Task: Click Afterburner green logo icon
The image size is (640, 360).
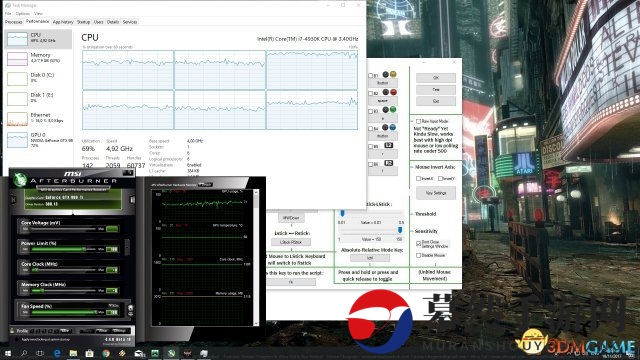Action: click(20, 180)
